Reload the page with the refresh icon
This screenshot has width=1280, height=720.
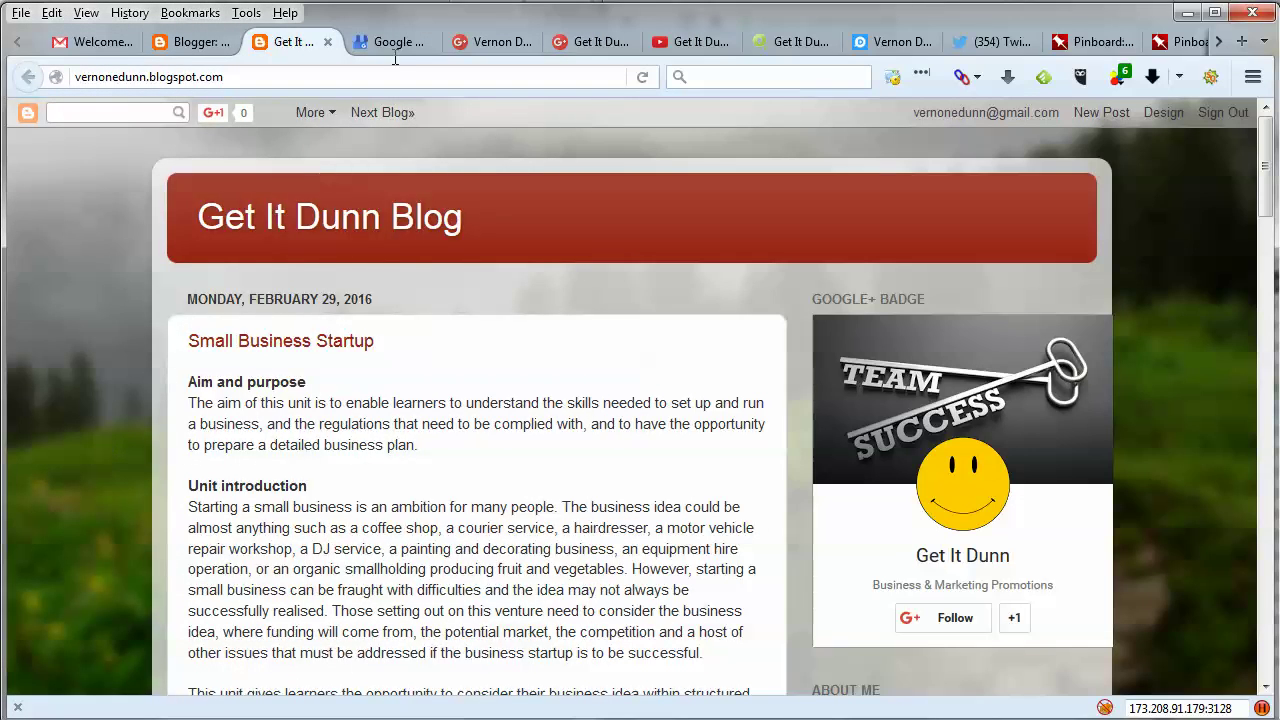pyautogui.click(x=642, y=77)
